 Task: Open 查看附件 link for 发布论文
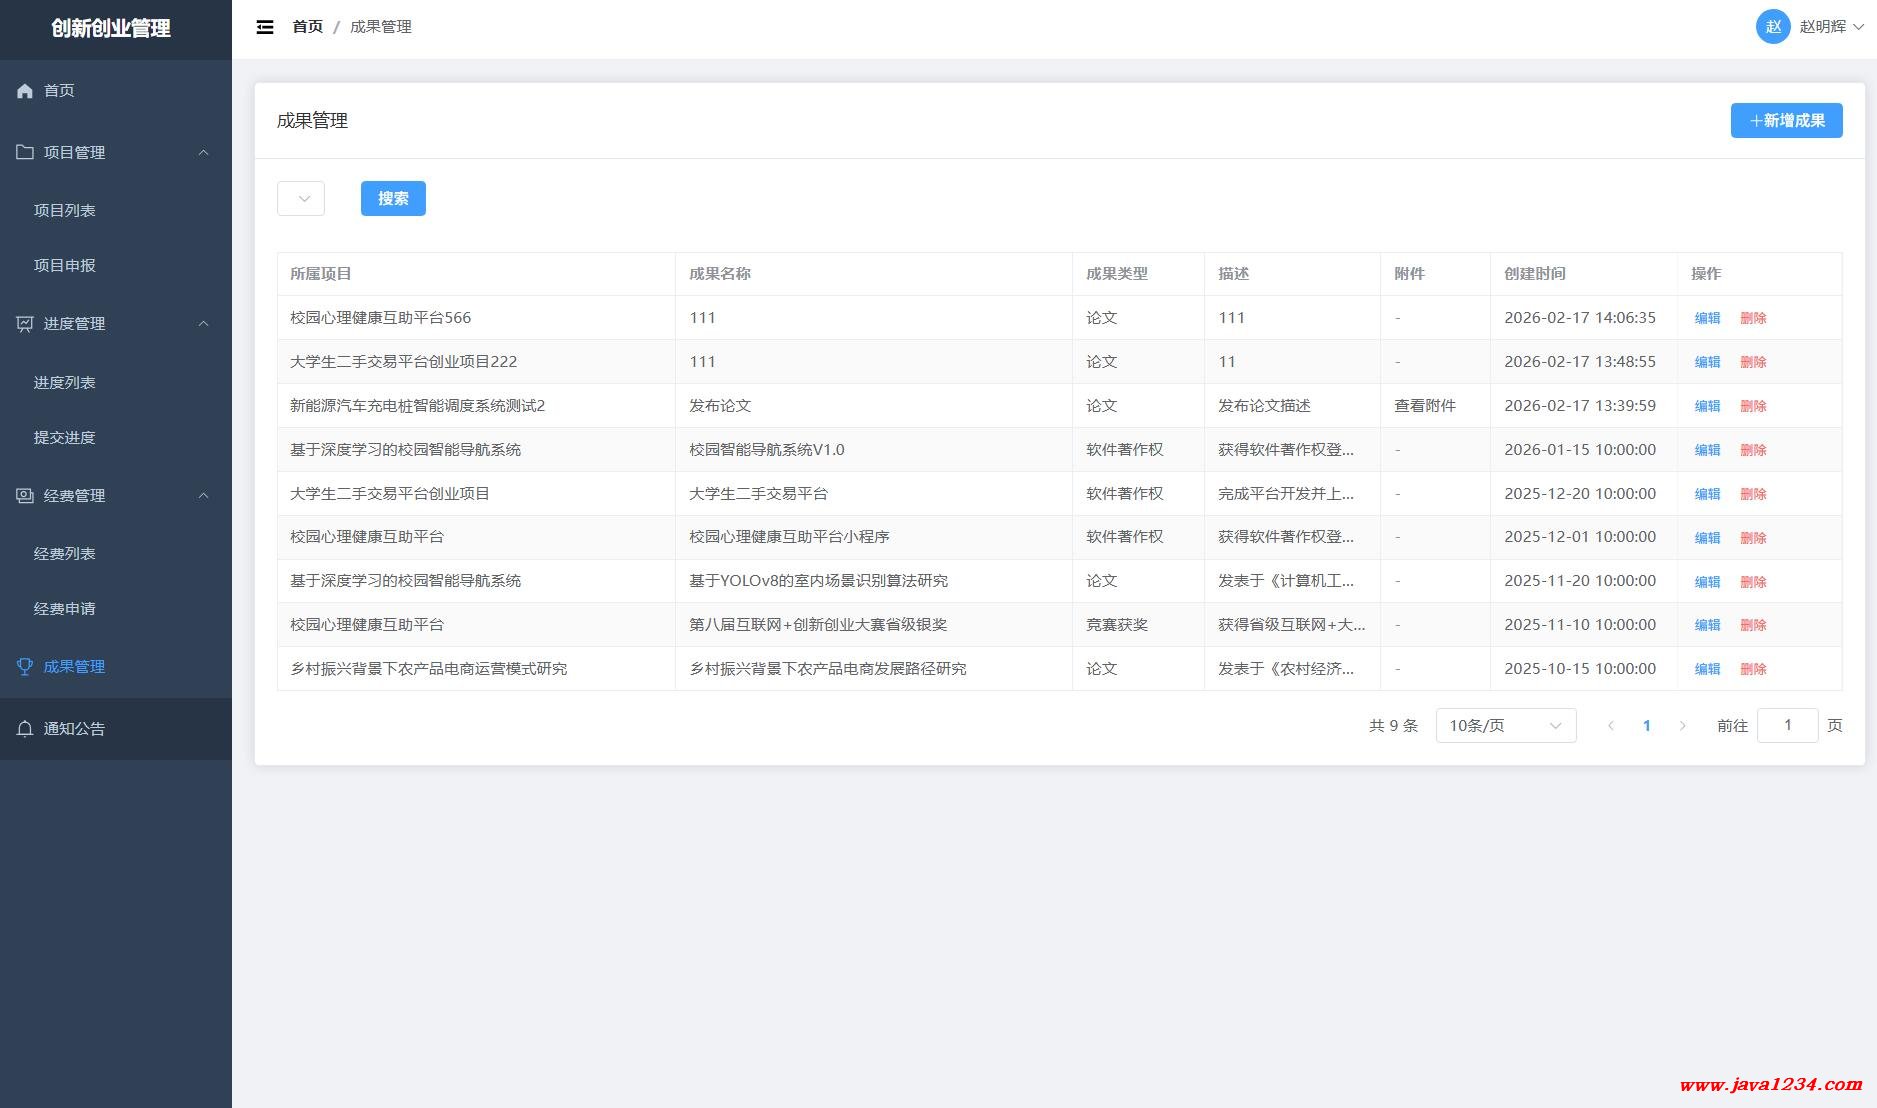(x=1424, y=406)
